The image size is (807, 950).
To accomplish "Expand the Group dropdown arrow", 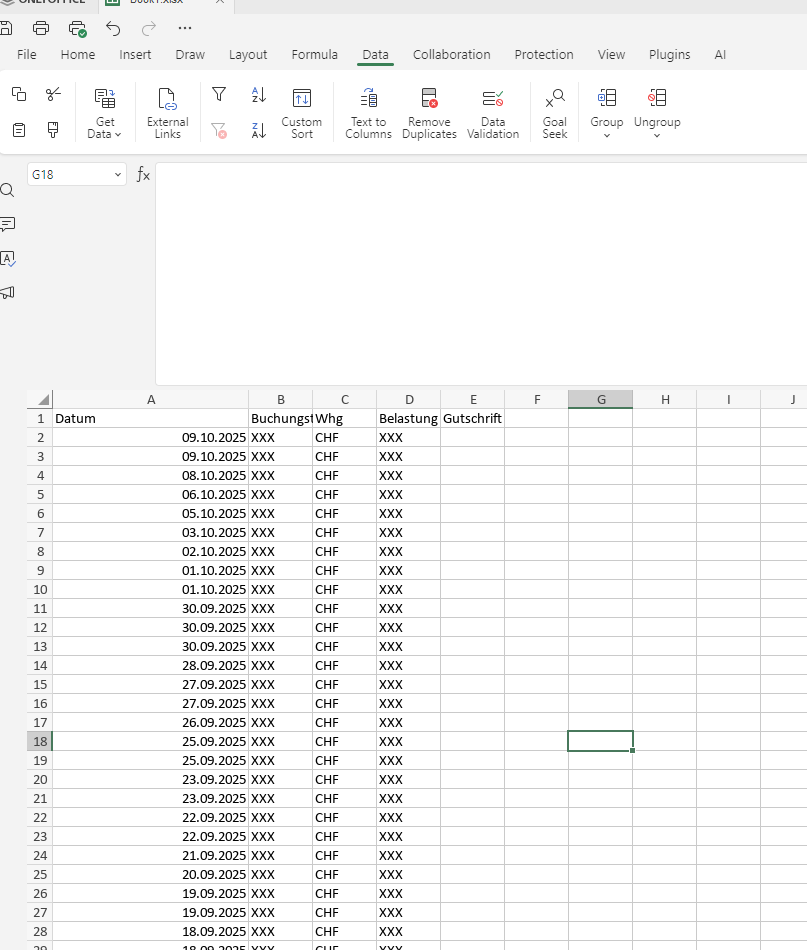I will click(606, 135).
